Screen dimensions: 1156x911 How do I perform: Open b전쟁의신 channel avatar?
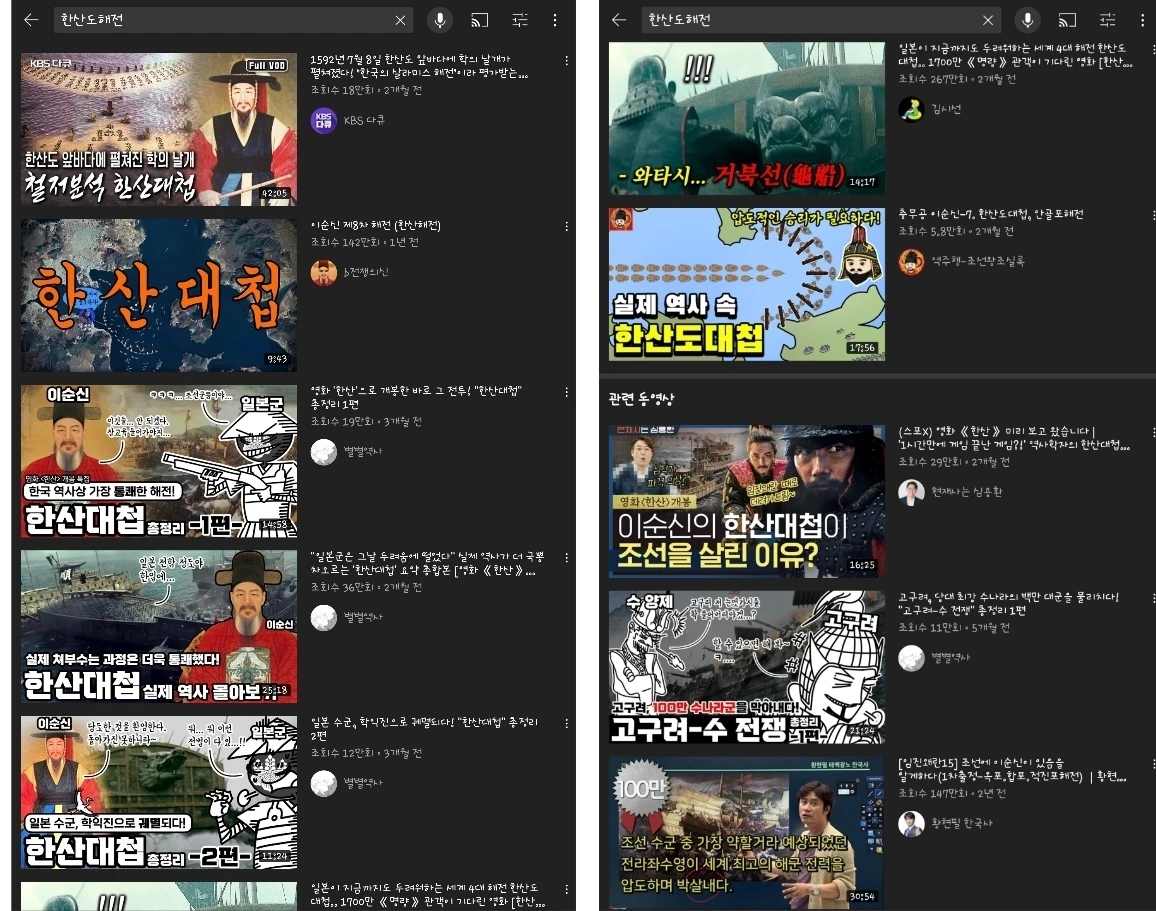324,272
